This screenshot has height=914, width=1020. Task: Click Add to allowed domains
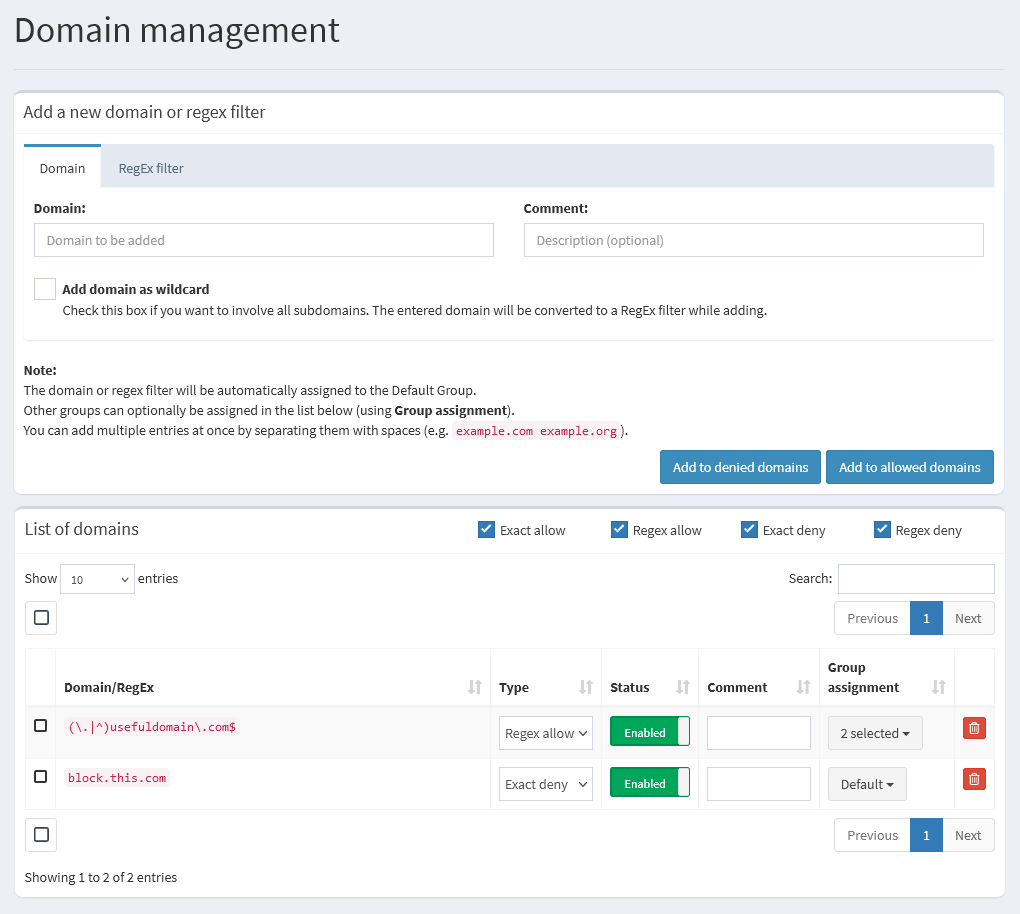[x=909, y=467]
